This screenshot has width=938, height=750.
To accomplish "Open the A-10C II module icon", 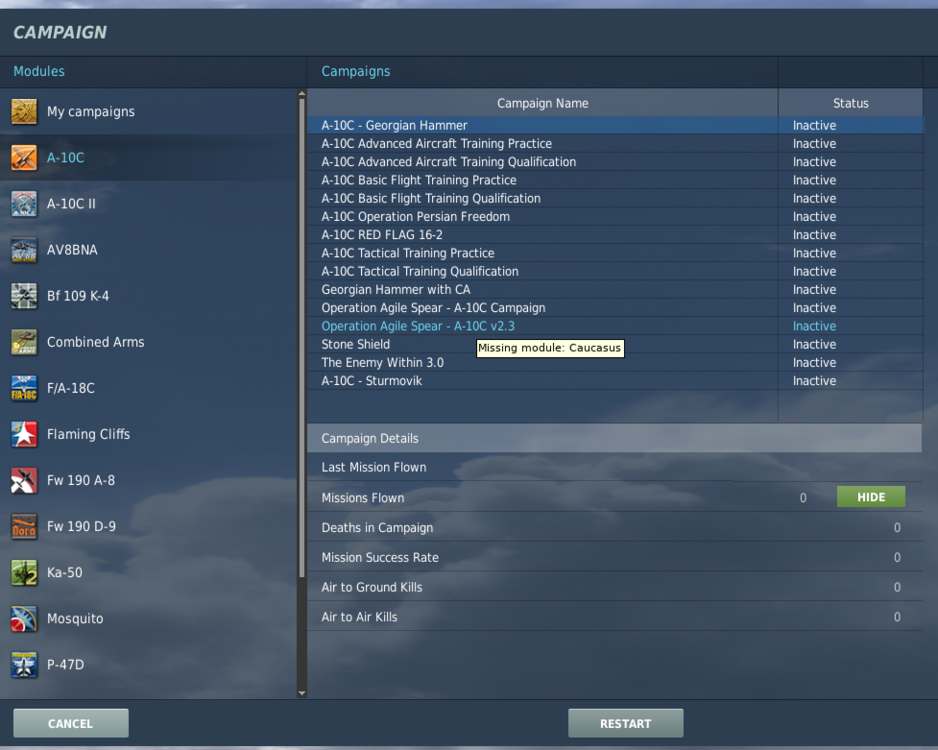I will [24, 204].
